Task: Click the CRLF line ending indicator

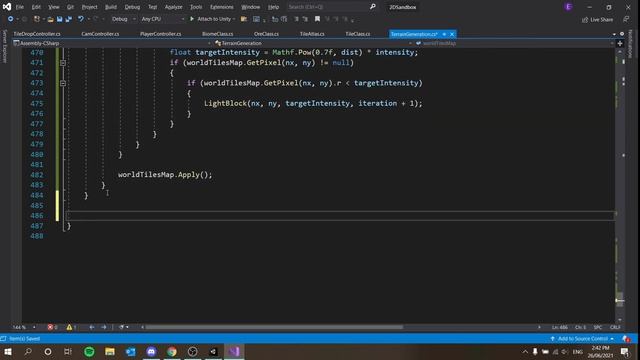Action: pyautogui.click(x=615, y=327)
